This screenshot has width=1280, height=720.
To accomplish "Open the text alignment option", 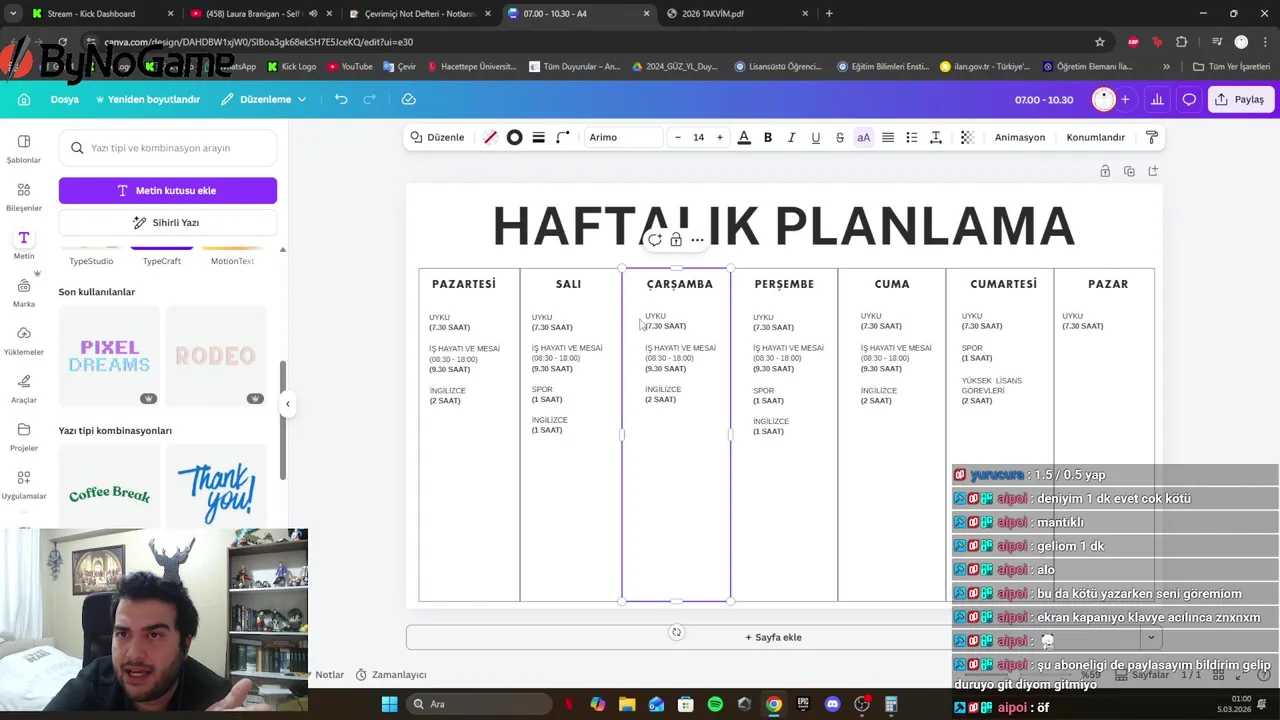I will tap(888, 137).
